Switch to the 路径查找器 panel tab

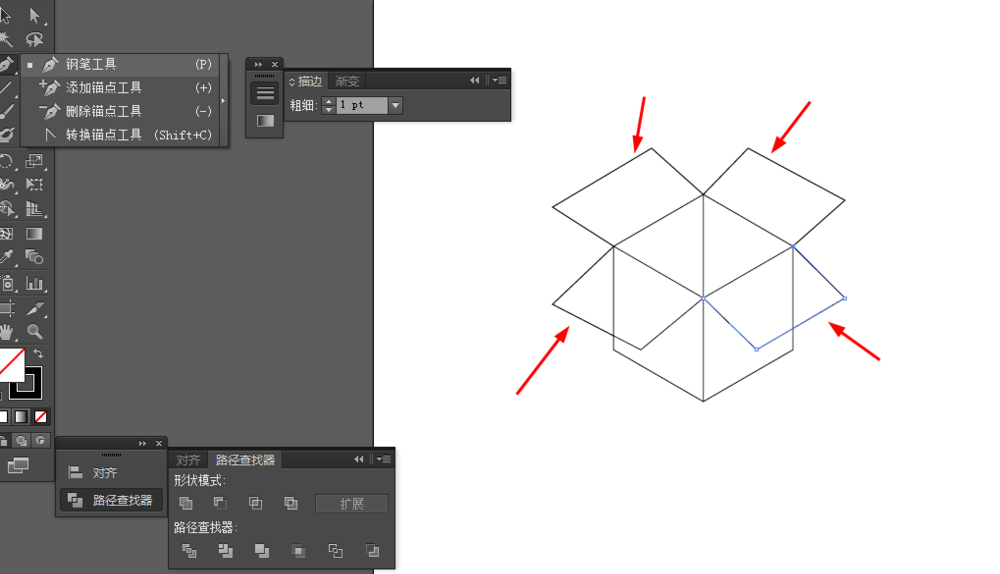pos(245,460)
